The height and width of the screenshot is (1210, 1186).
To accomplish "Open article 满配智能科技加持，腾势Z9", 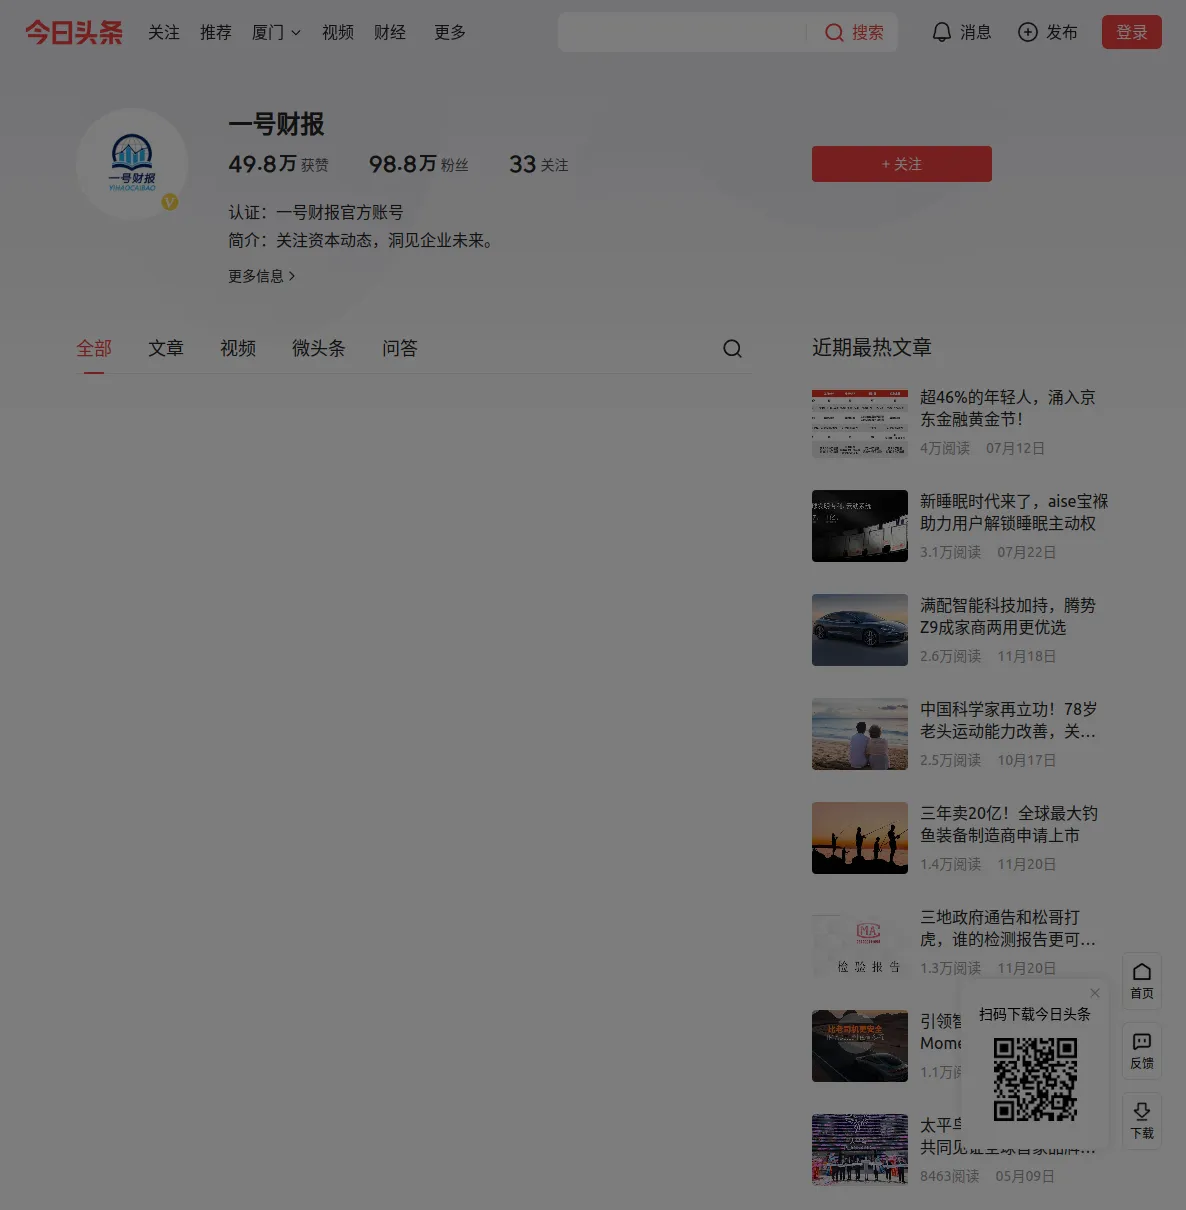I will coord(1008,616).
